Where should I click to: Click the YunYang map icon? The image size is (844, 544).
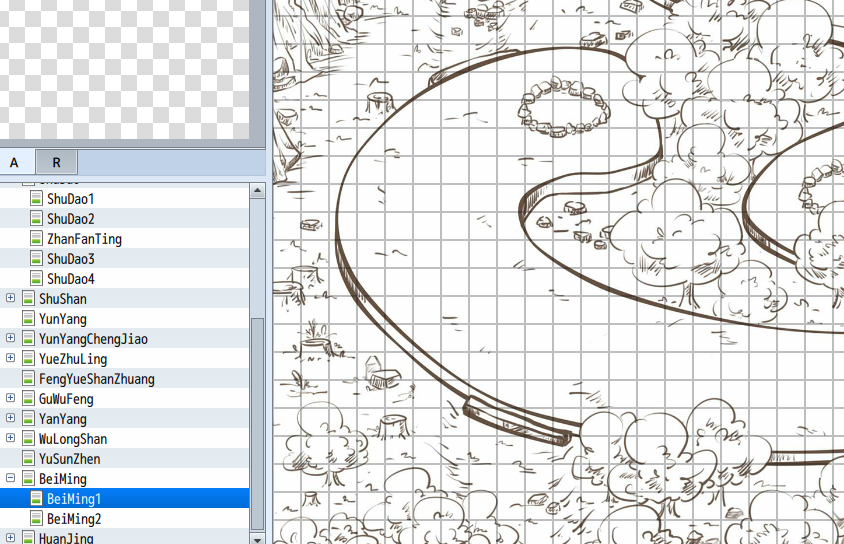[x=29, y=319]
